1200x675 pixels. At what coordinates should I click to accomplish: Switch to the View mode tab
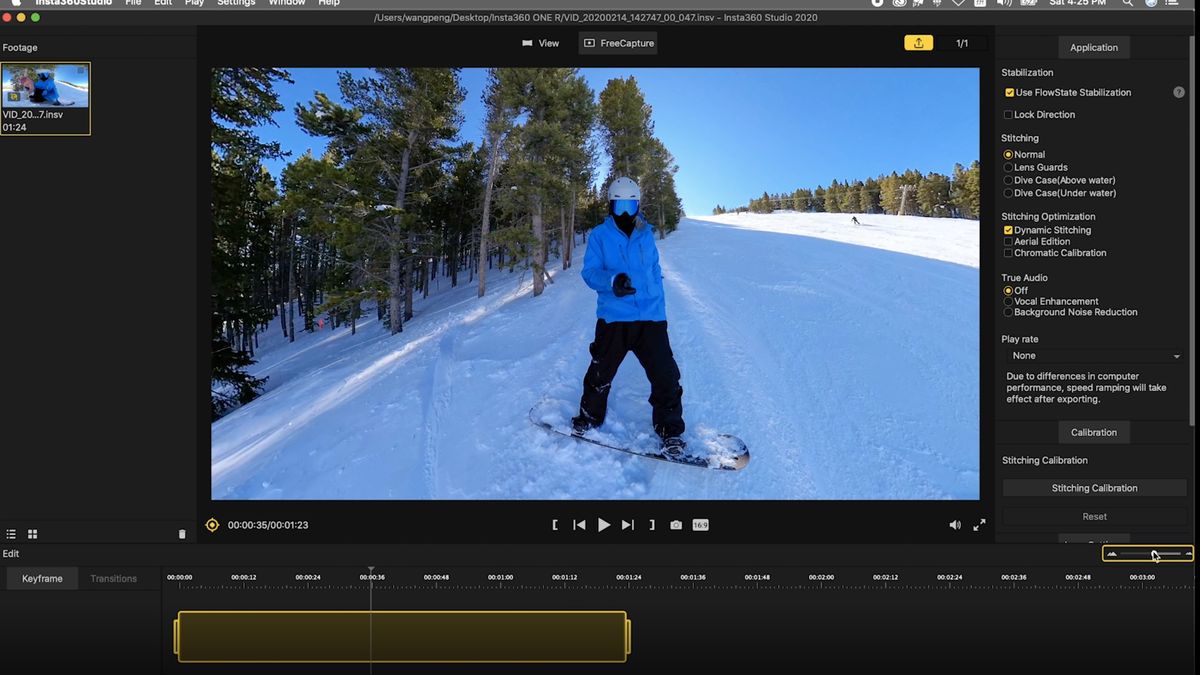[541, 43]
